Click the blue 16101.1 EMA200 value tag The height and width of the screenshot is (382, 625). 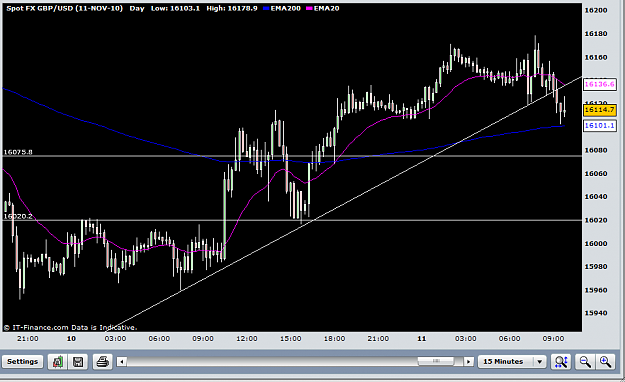[x=599, y=126]
